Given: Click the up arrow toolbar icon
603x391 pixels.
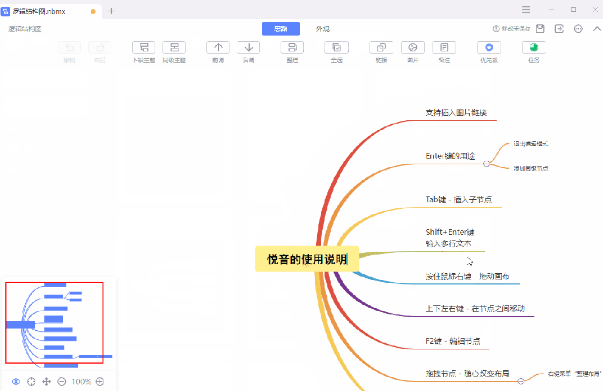Looking at the screenshot, I should 218,48.
